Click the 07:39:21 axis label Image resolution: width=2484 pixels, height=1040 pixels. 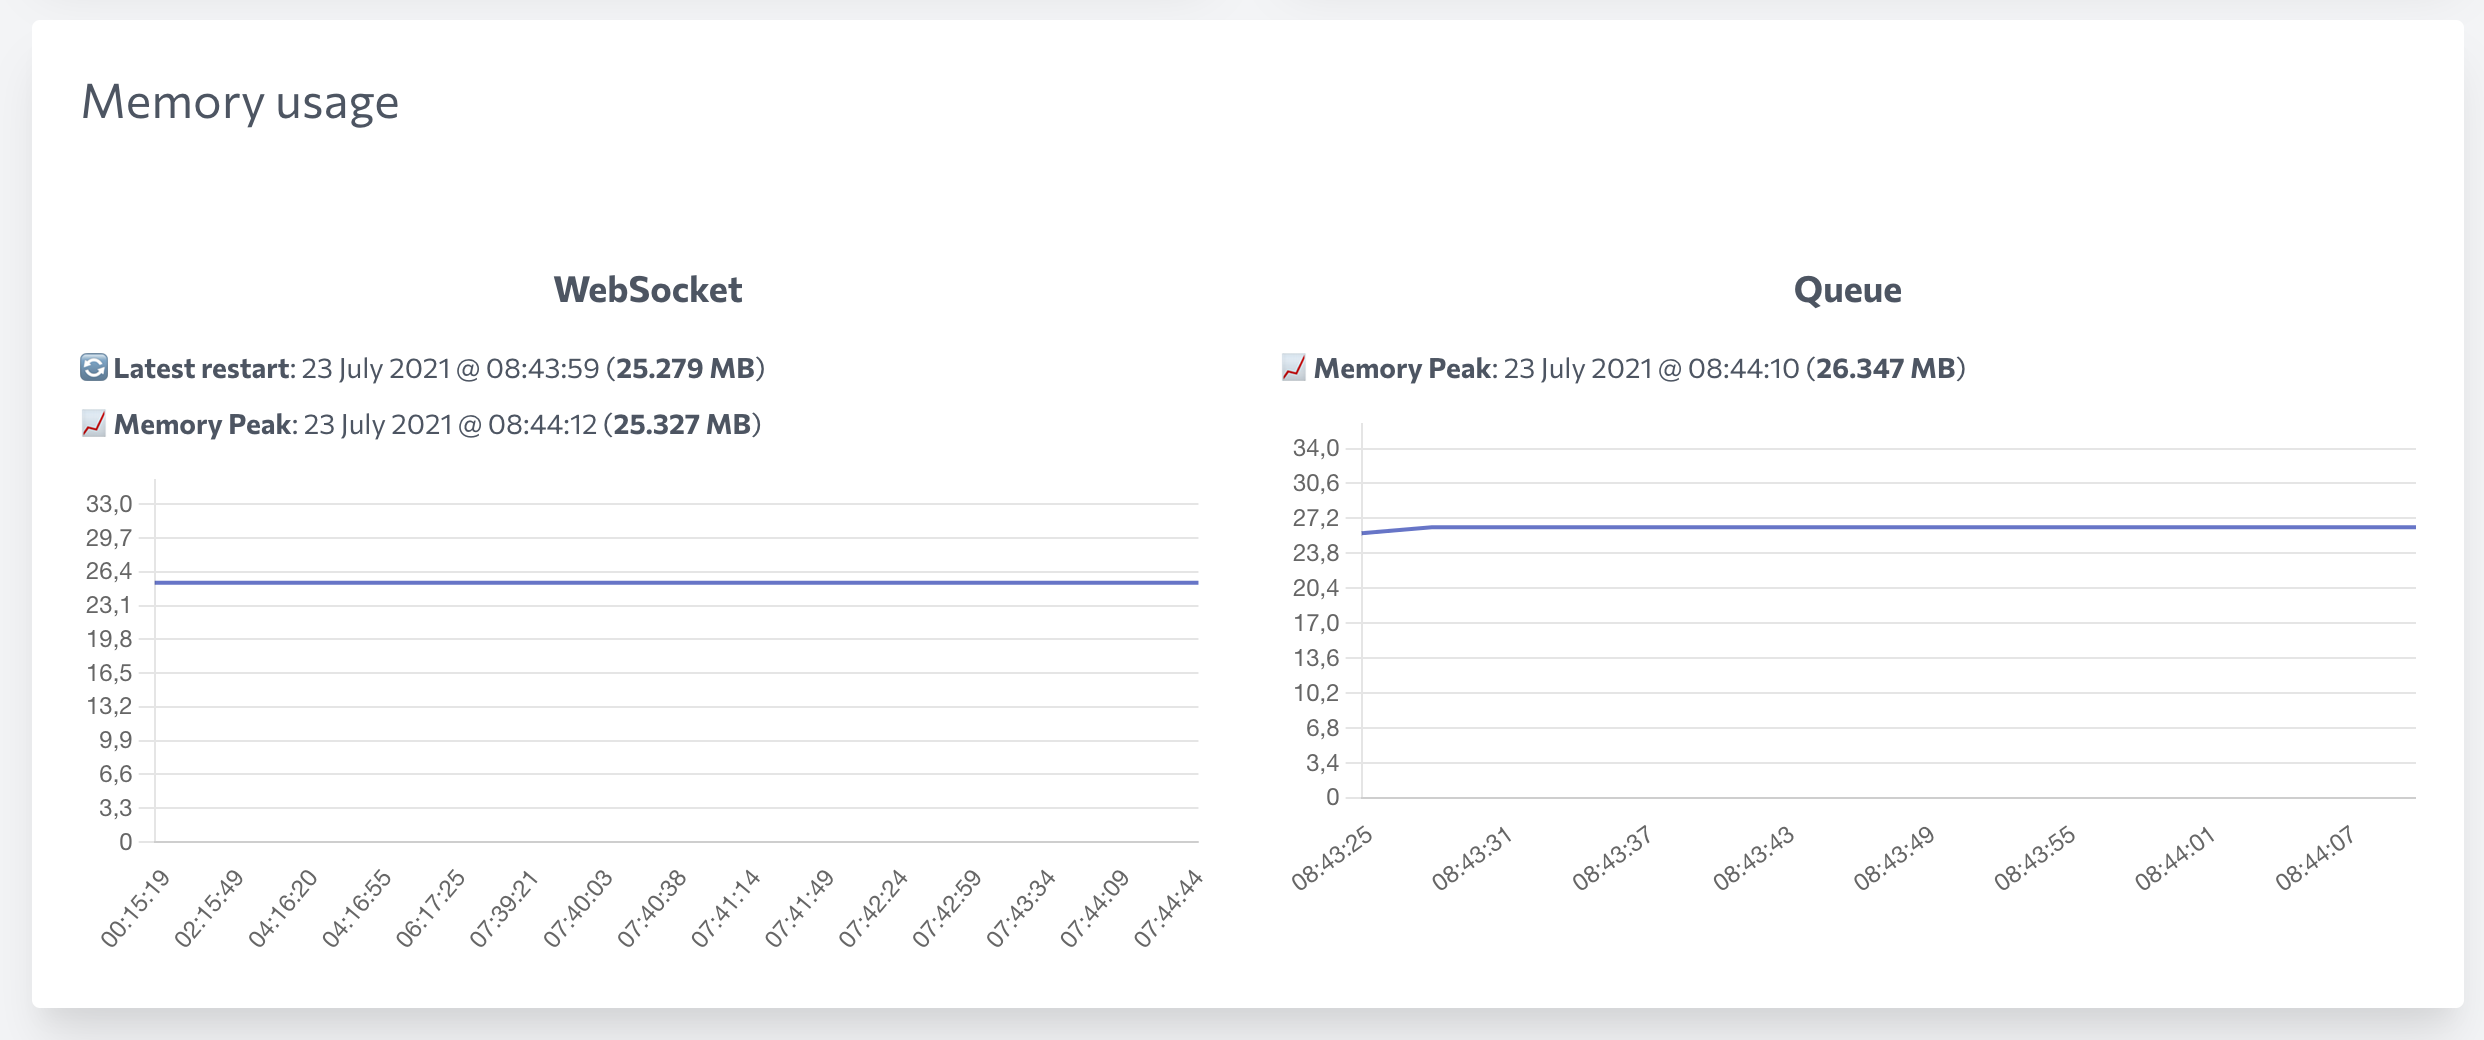[505, 908]
